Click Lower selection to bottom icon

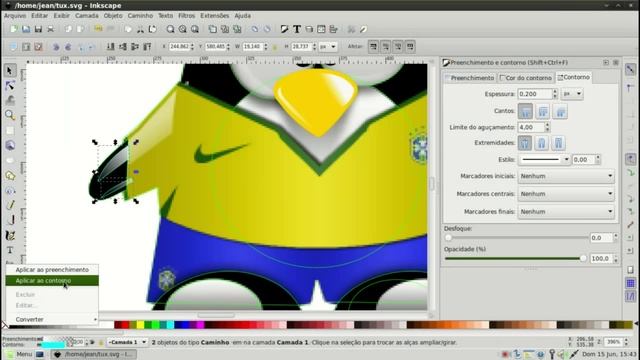[x=111, y=47]
